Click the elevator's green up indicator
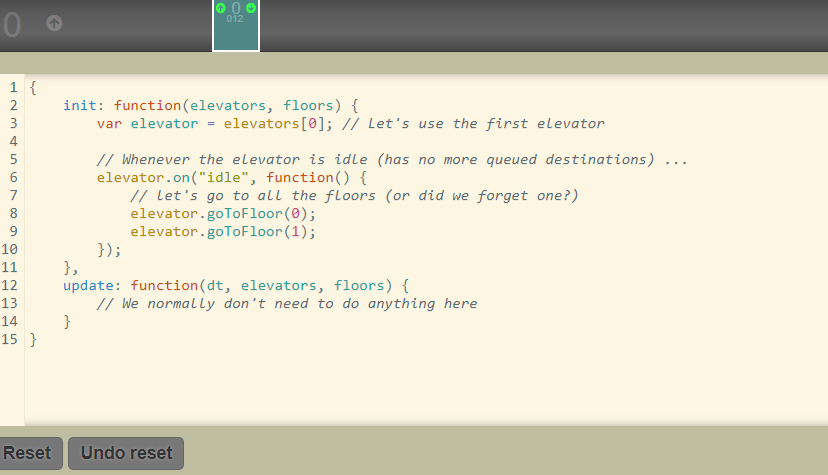Image resolution: width=828 pixels, height=475 pixels. click(x=221, y=8)
